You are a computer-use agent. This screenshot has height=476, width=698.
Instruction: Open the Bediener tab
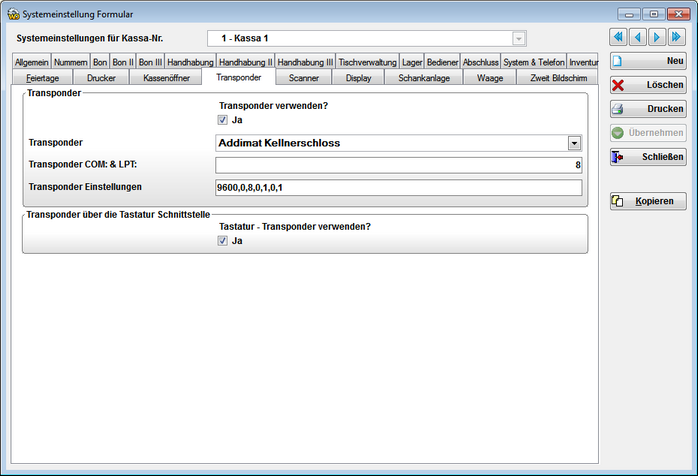(x=442, y=62)
